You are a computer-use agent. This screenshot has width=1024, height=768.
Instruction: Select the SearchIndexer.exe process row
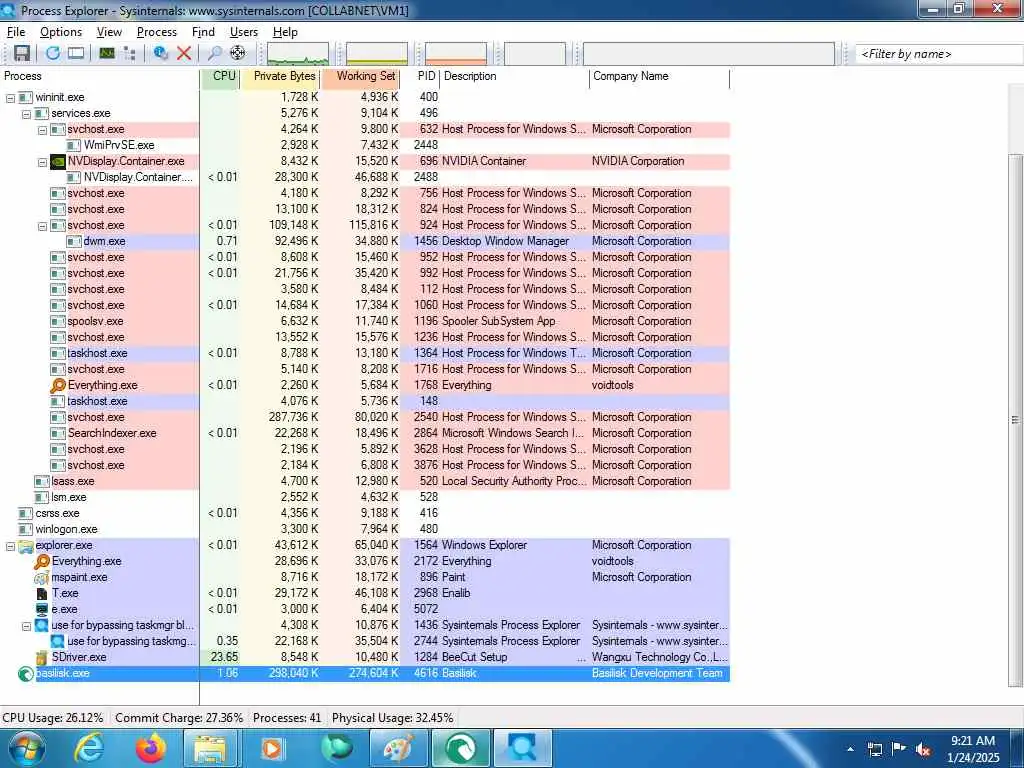click(364, 434)
